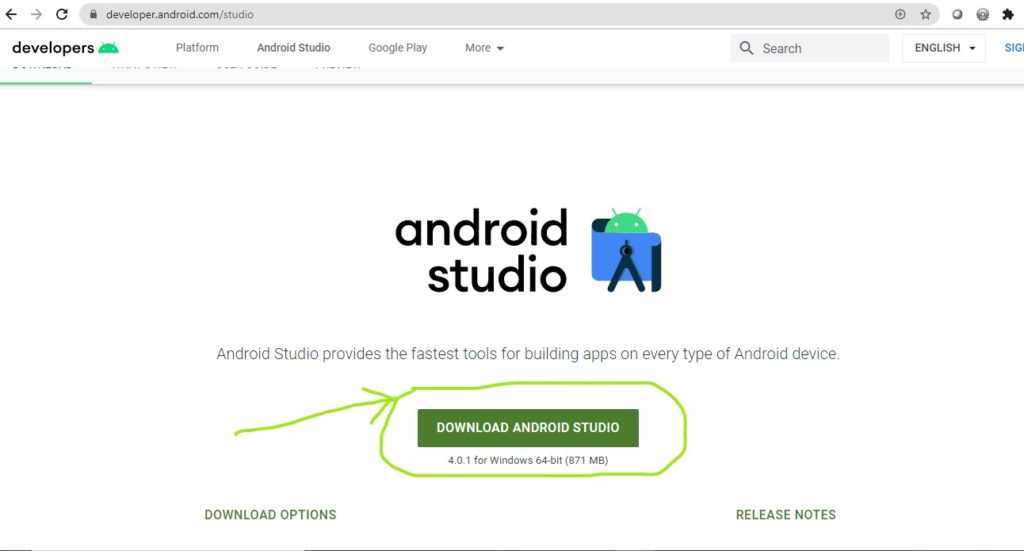Click the large android studio wordmark
Screen dimensions: 1024x551
482,251
